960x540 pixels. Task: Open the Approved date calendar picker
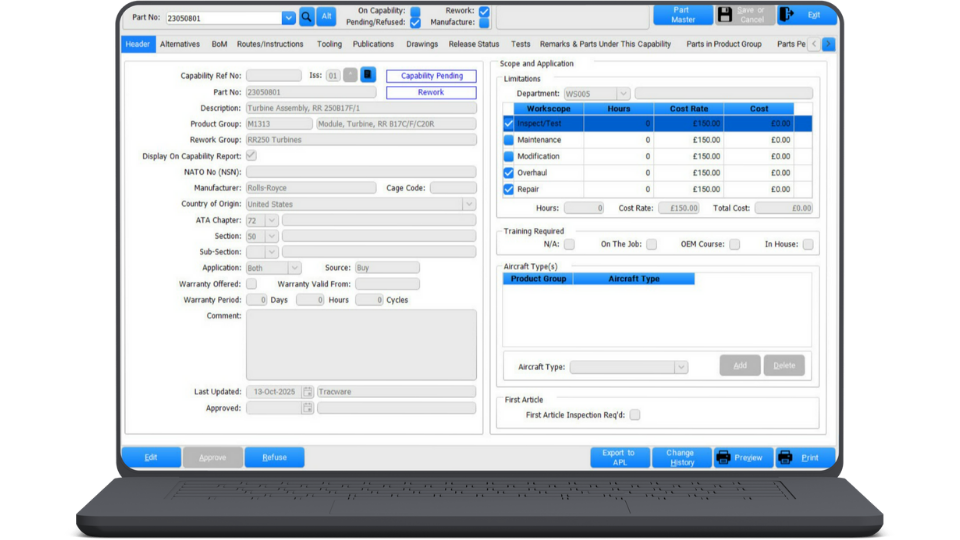[308, 408]
